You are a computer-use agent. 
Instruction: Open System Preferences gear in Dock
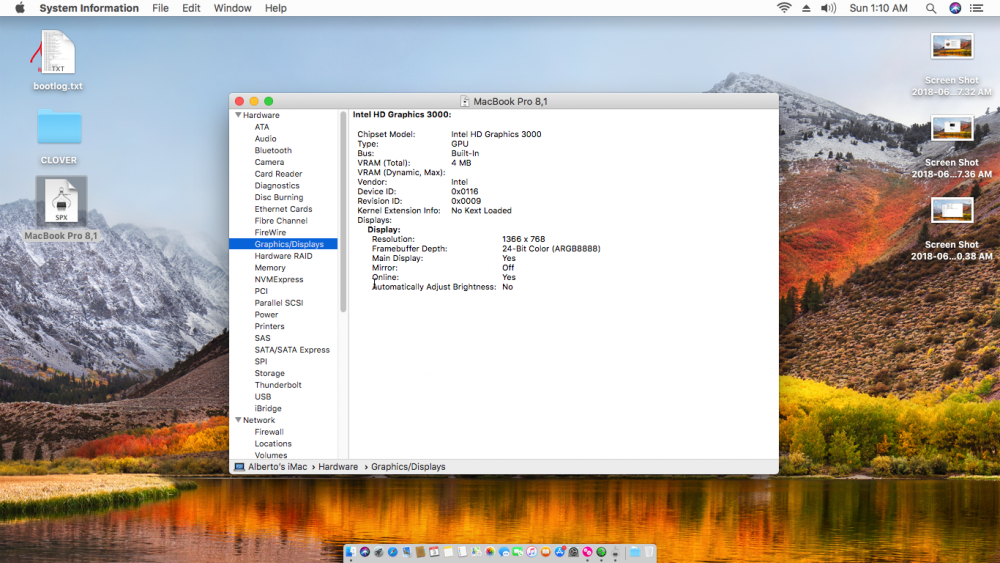pyautogui.click(x=573, y=552)
